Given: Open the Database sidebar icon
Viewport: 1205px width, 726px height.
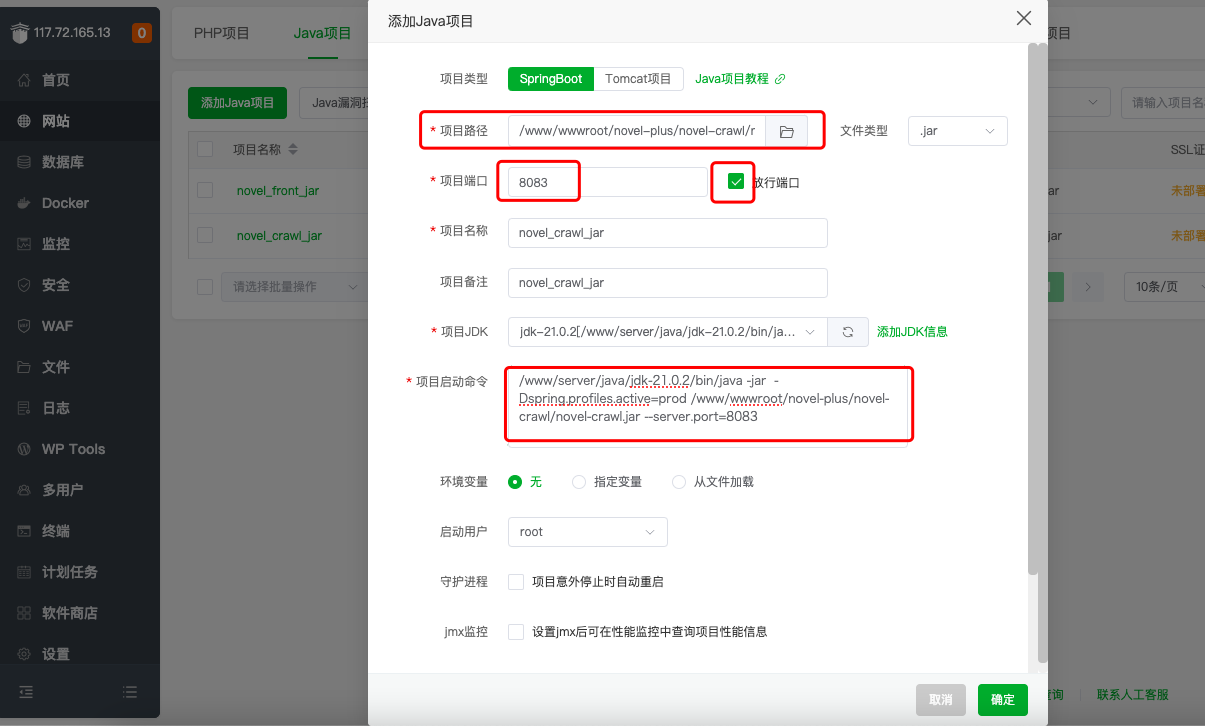Looking at the screenshot, I should coord(24,162).
